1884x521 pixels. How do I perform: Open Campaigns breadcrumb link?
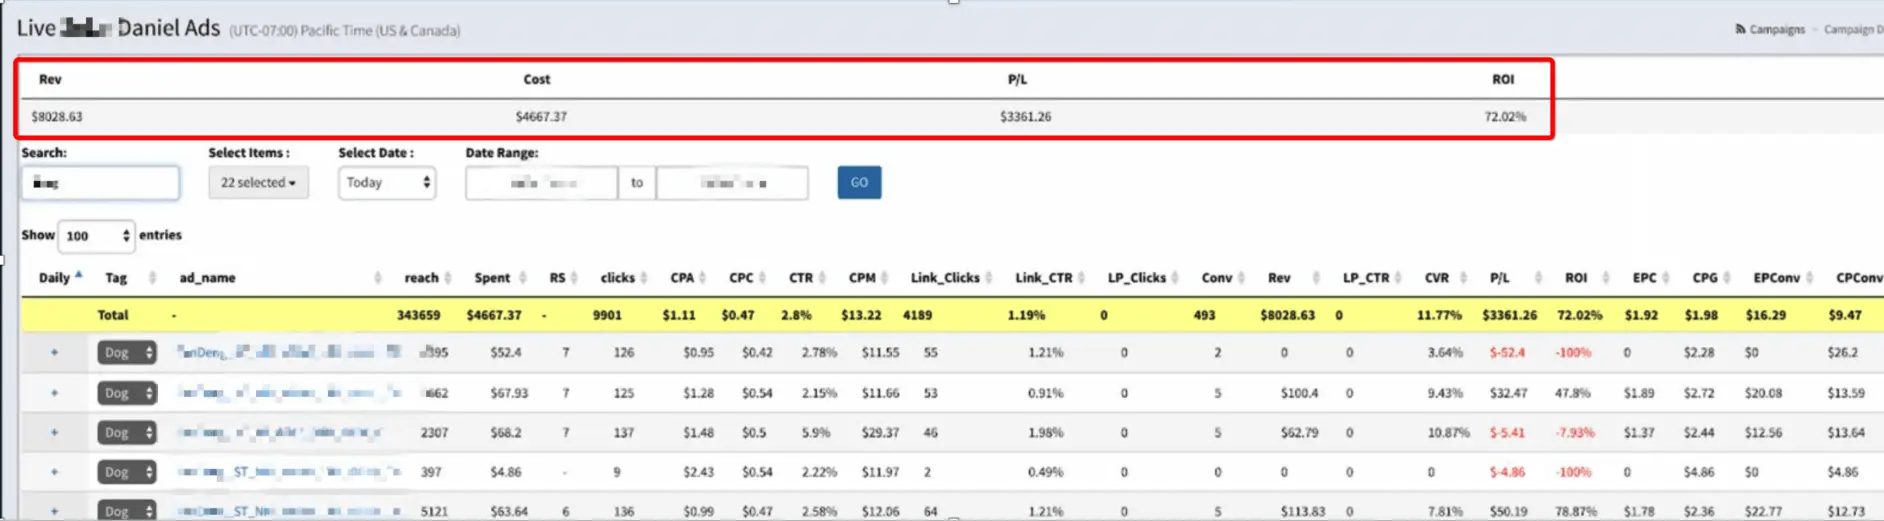[1776, 30]
